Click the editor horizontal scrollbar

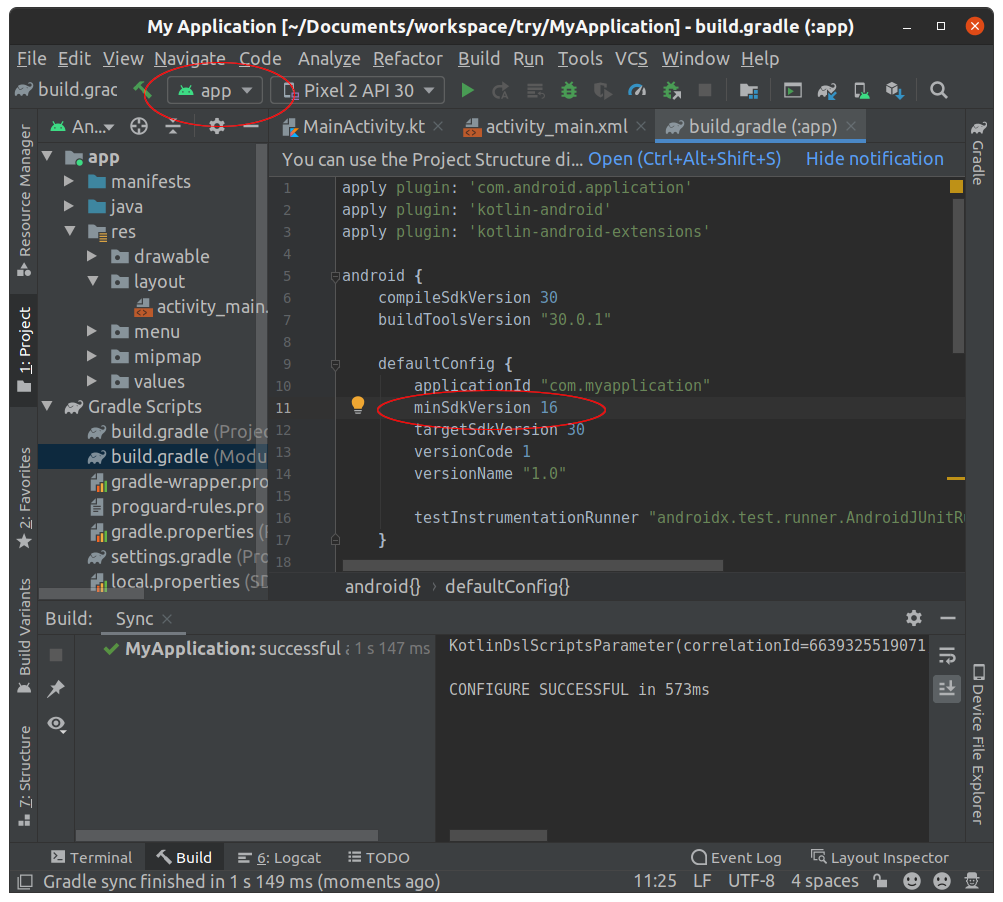coord(532,565)
